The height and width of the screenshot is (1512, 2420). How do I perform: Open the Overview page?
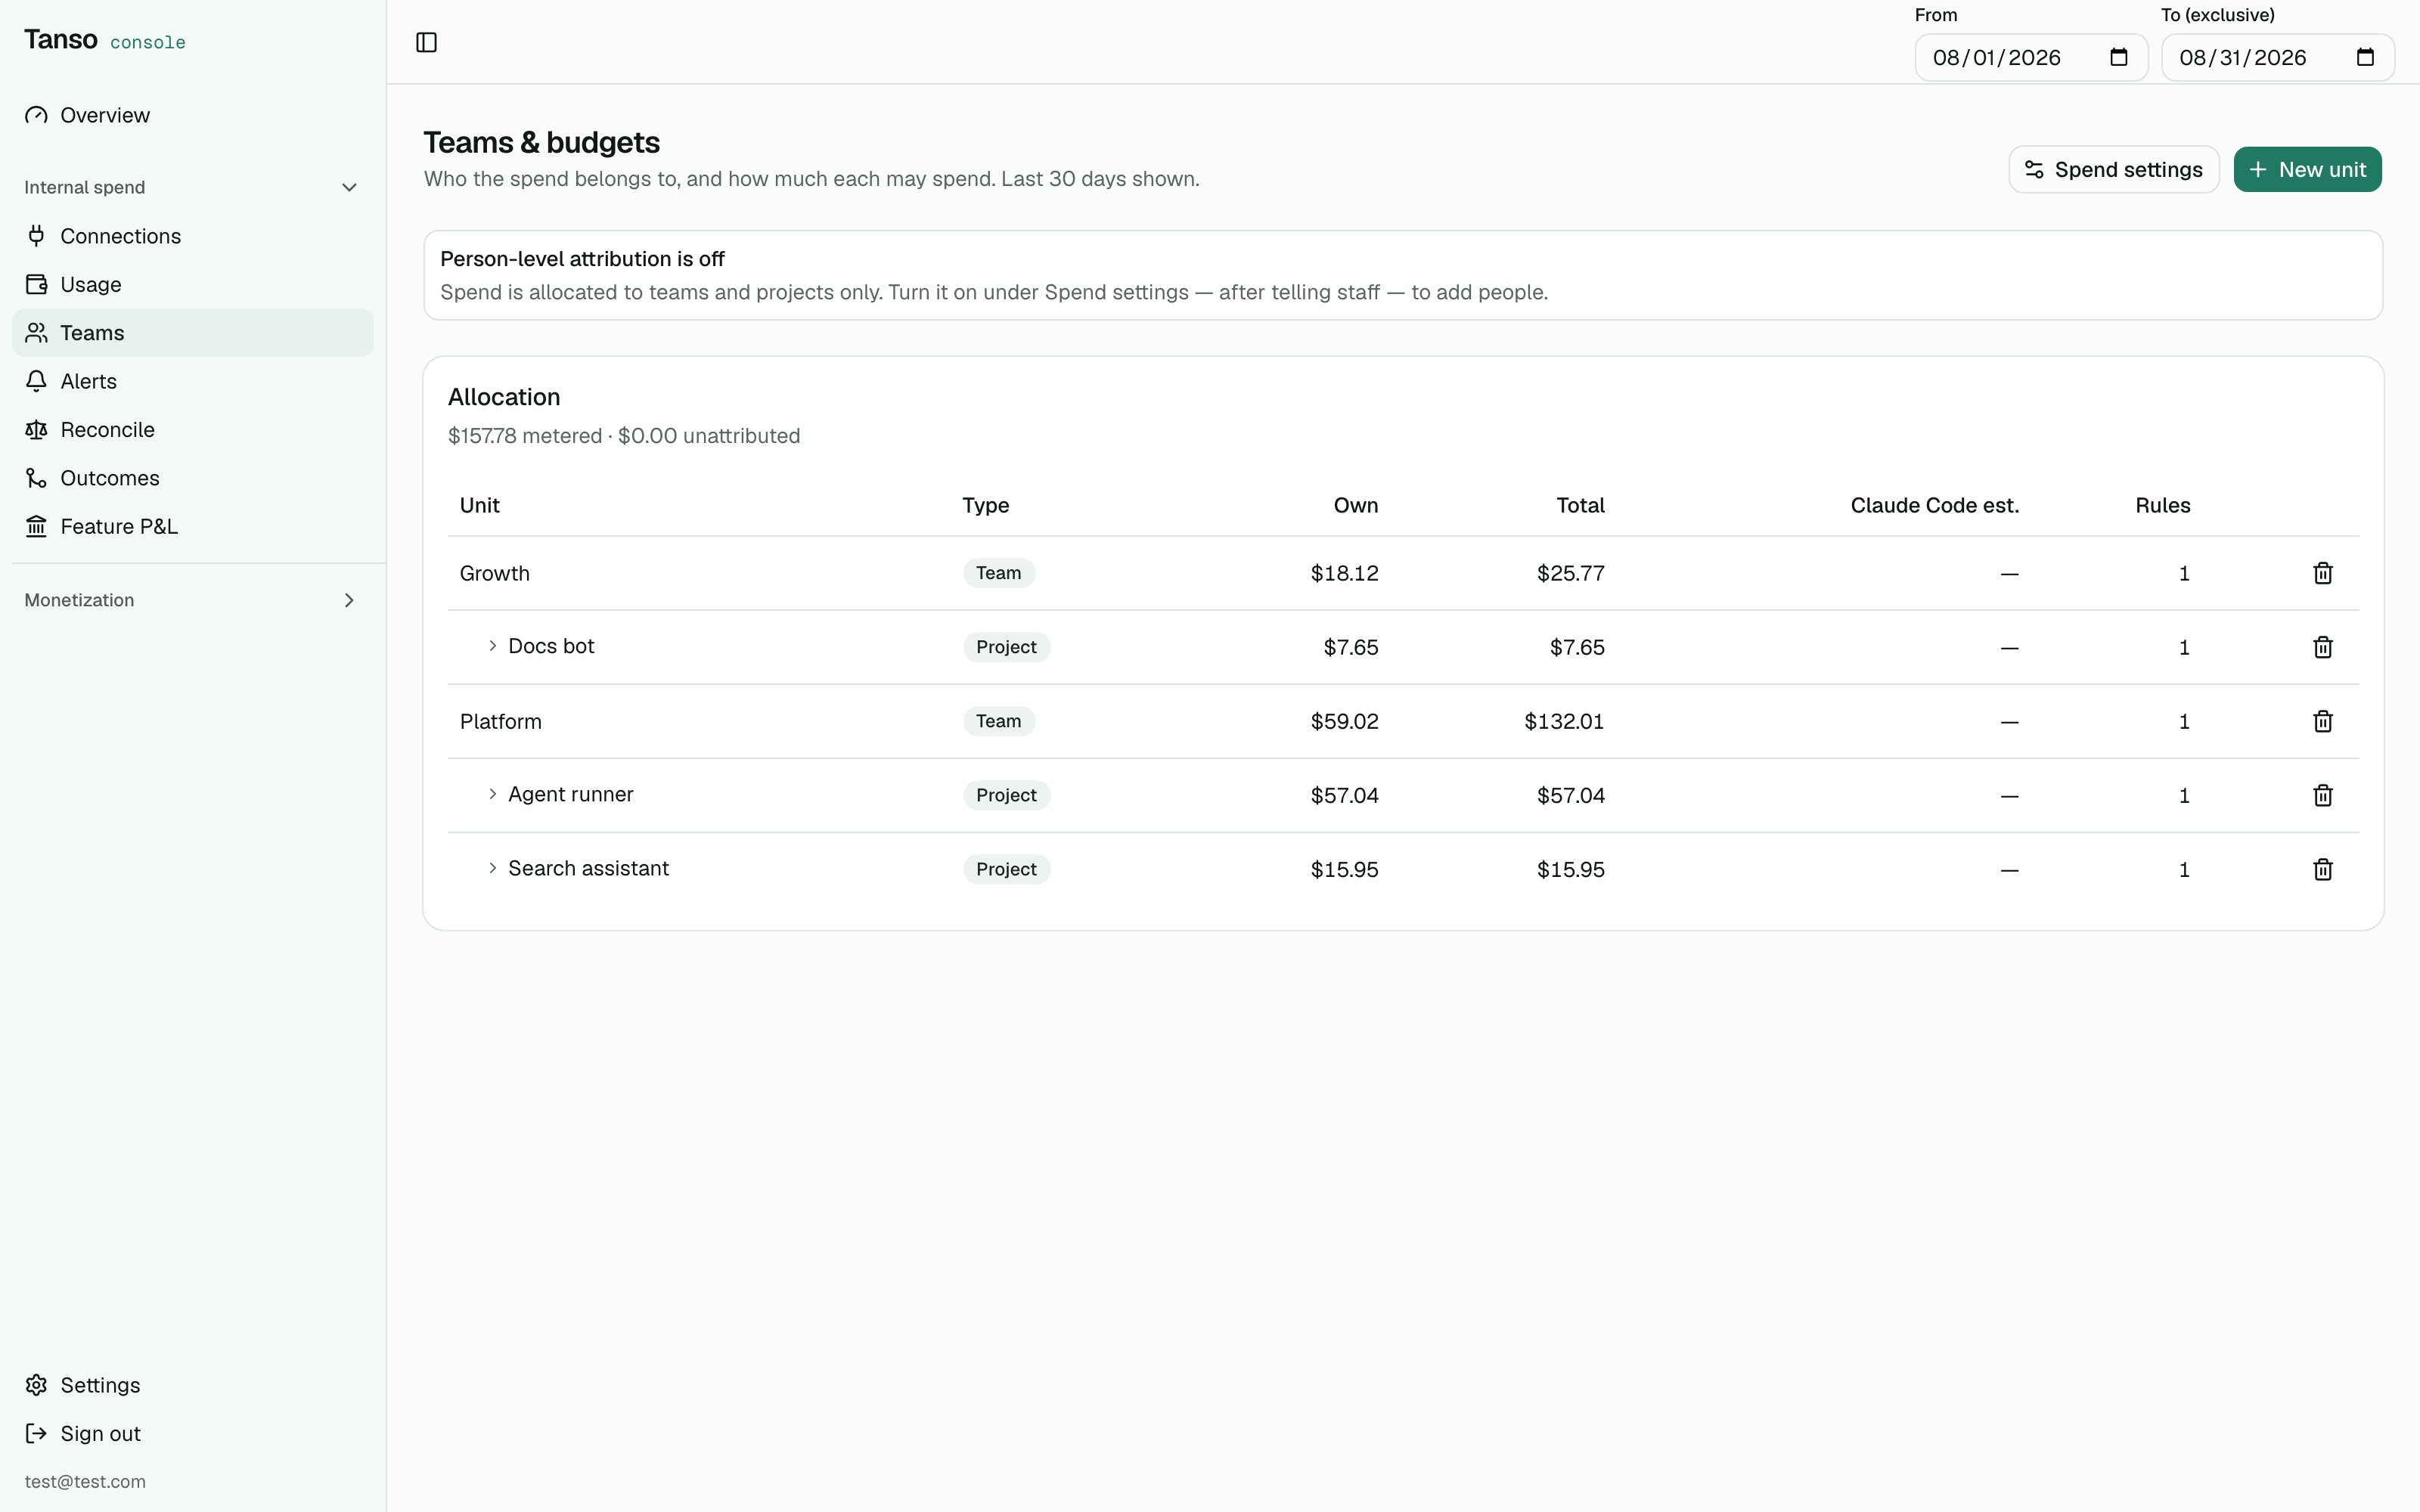[192, 115]
